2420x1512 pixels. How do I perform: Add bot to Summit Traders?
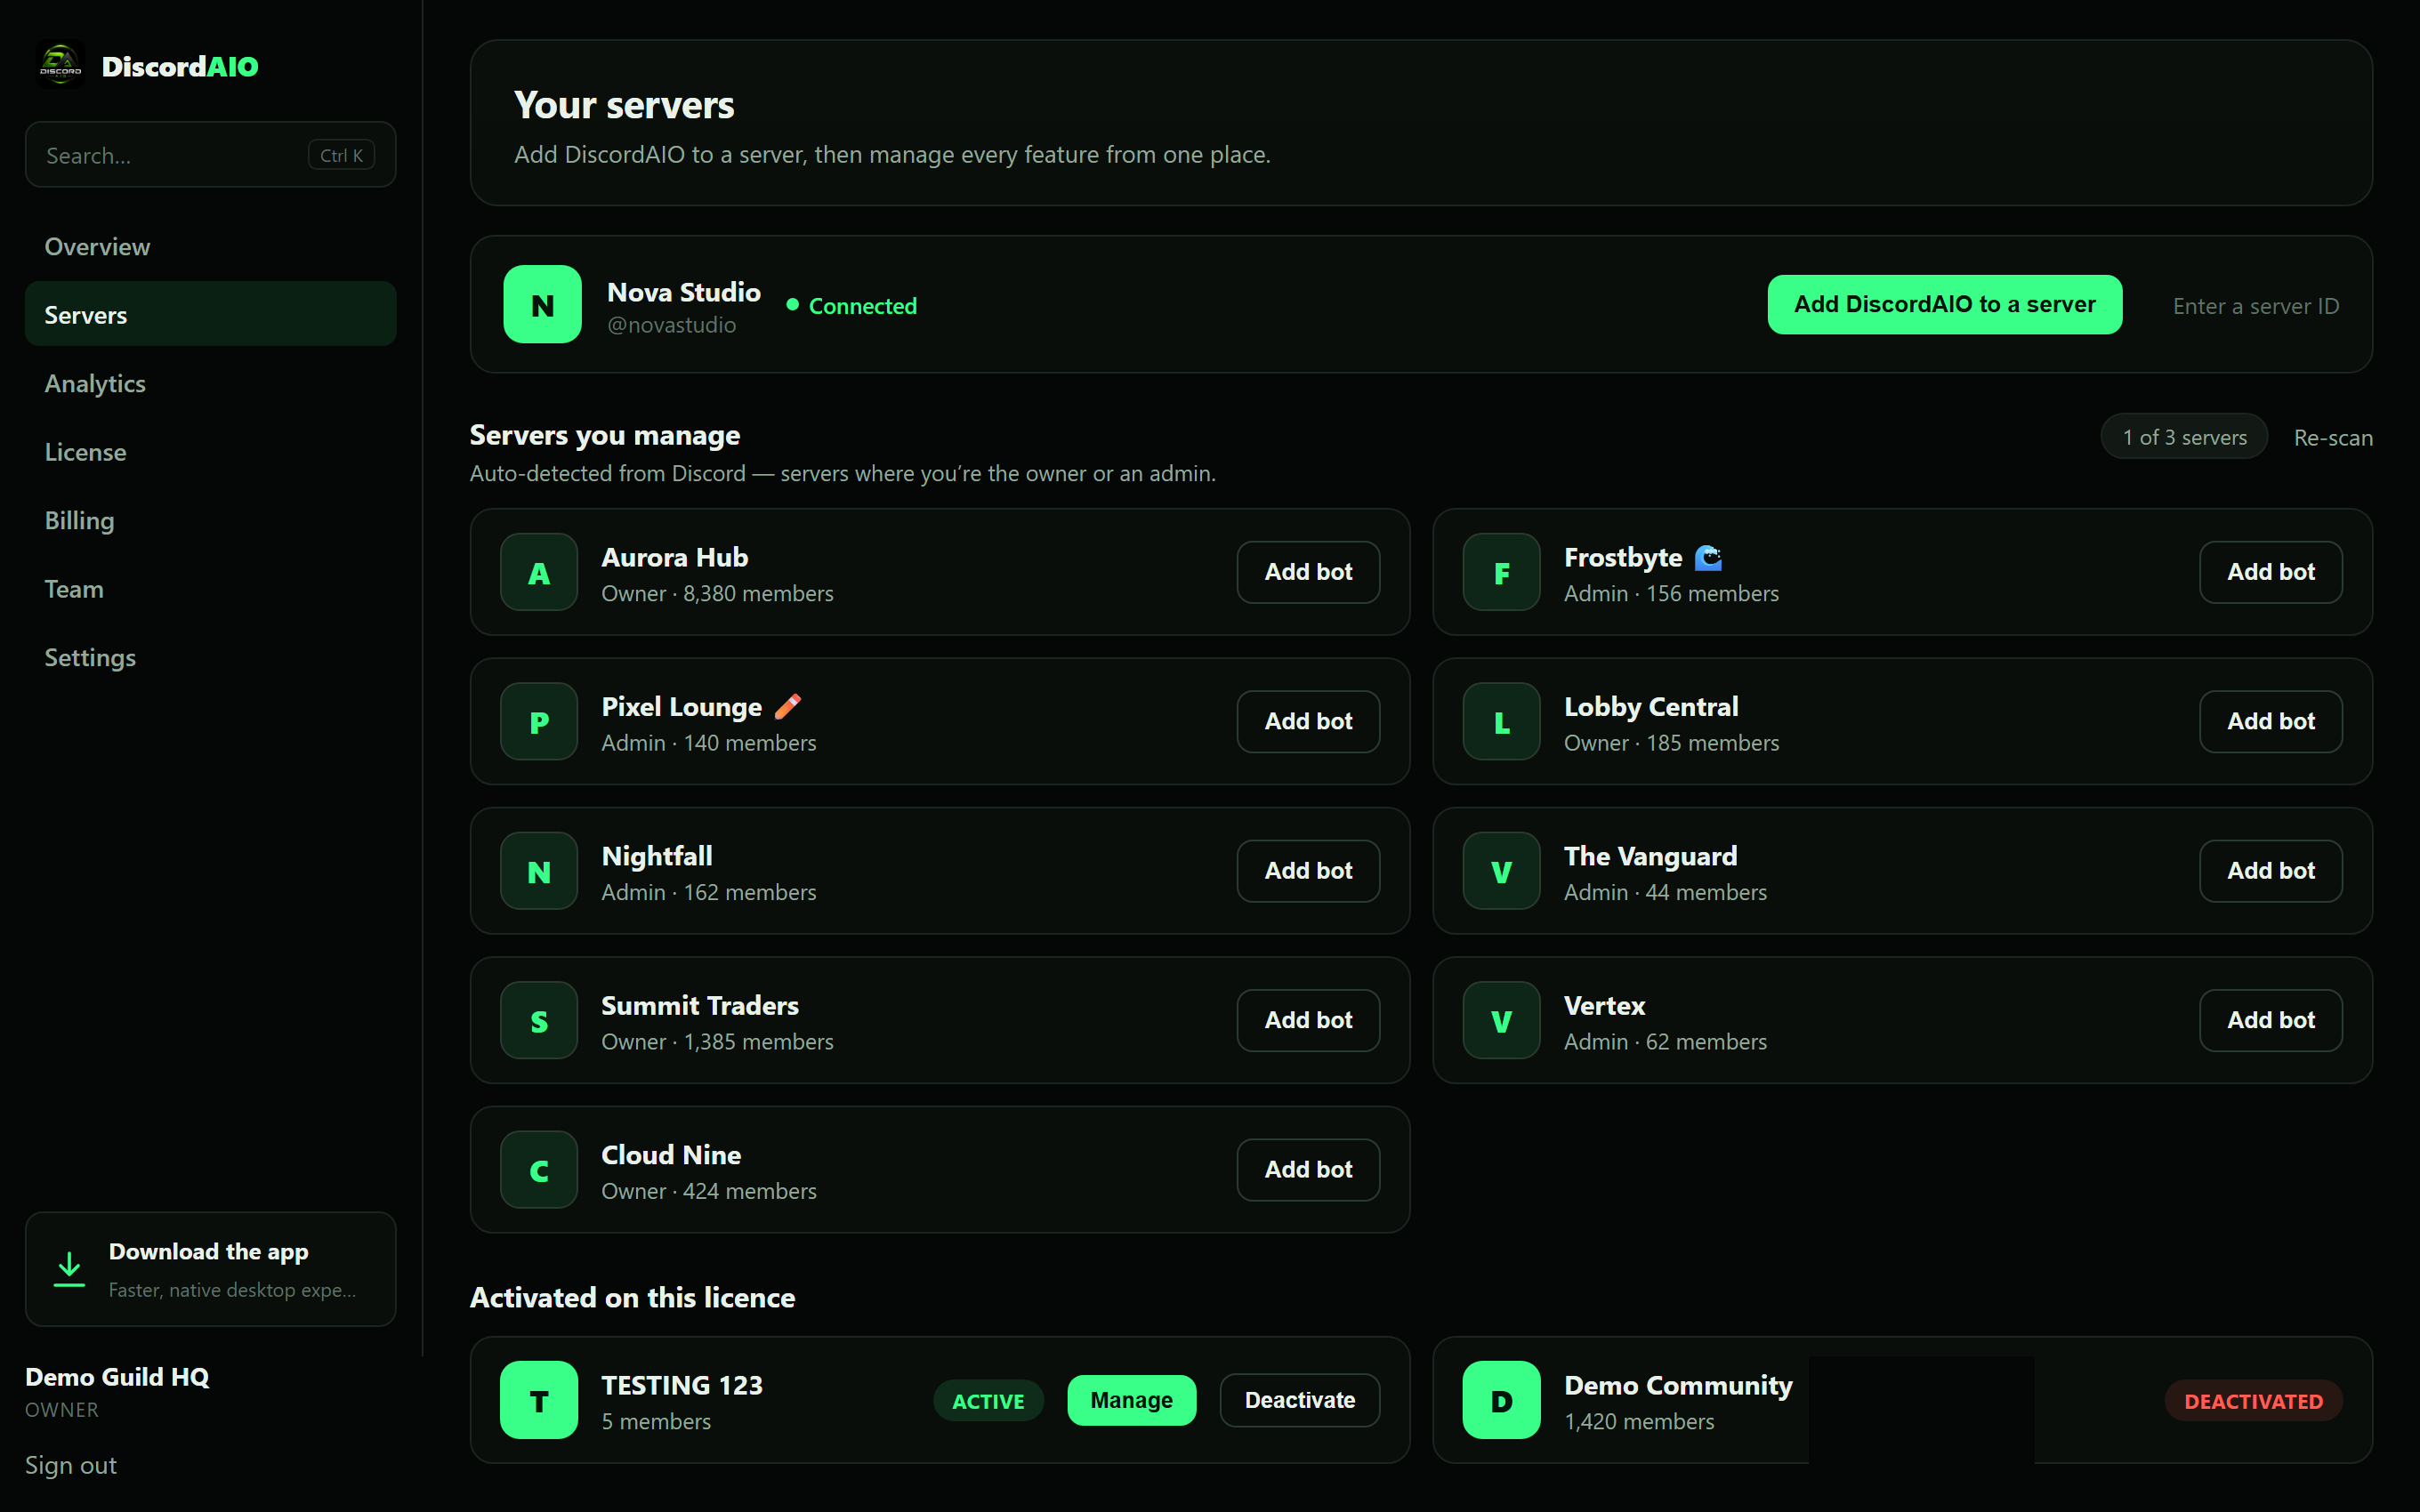1308,1020
